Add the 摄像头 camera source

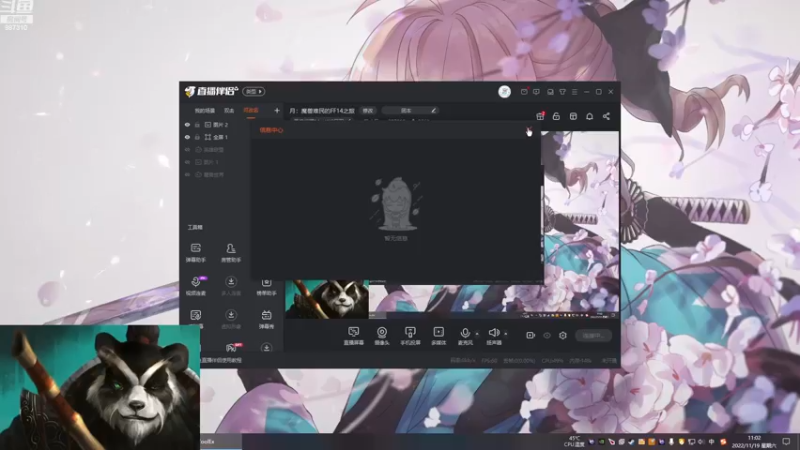pos(382,336)
